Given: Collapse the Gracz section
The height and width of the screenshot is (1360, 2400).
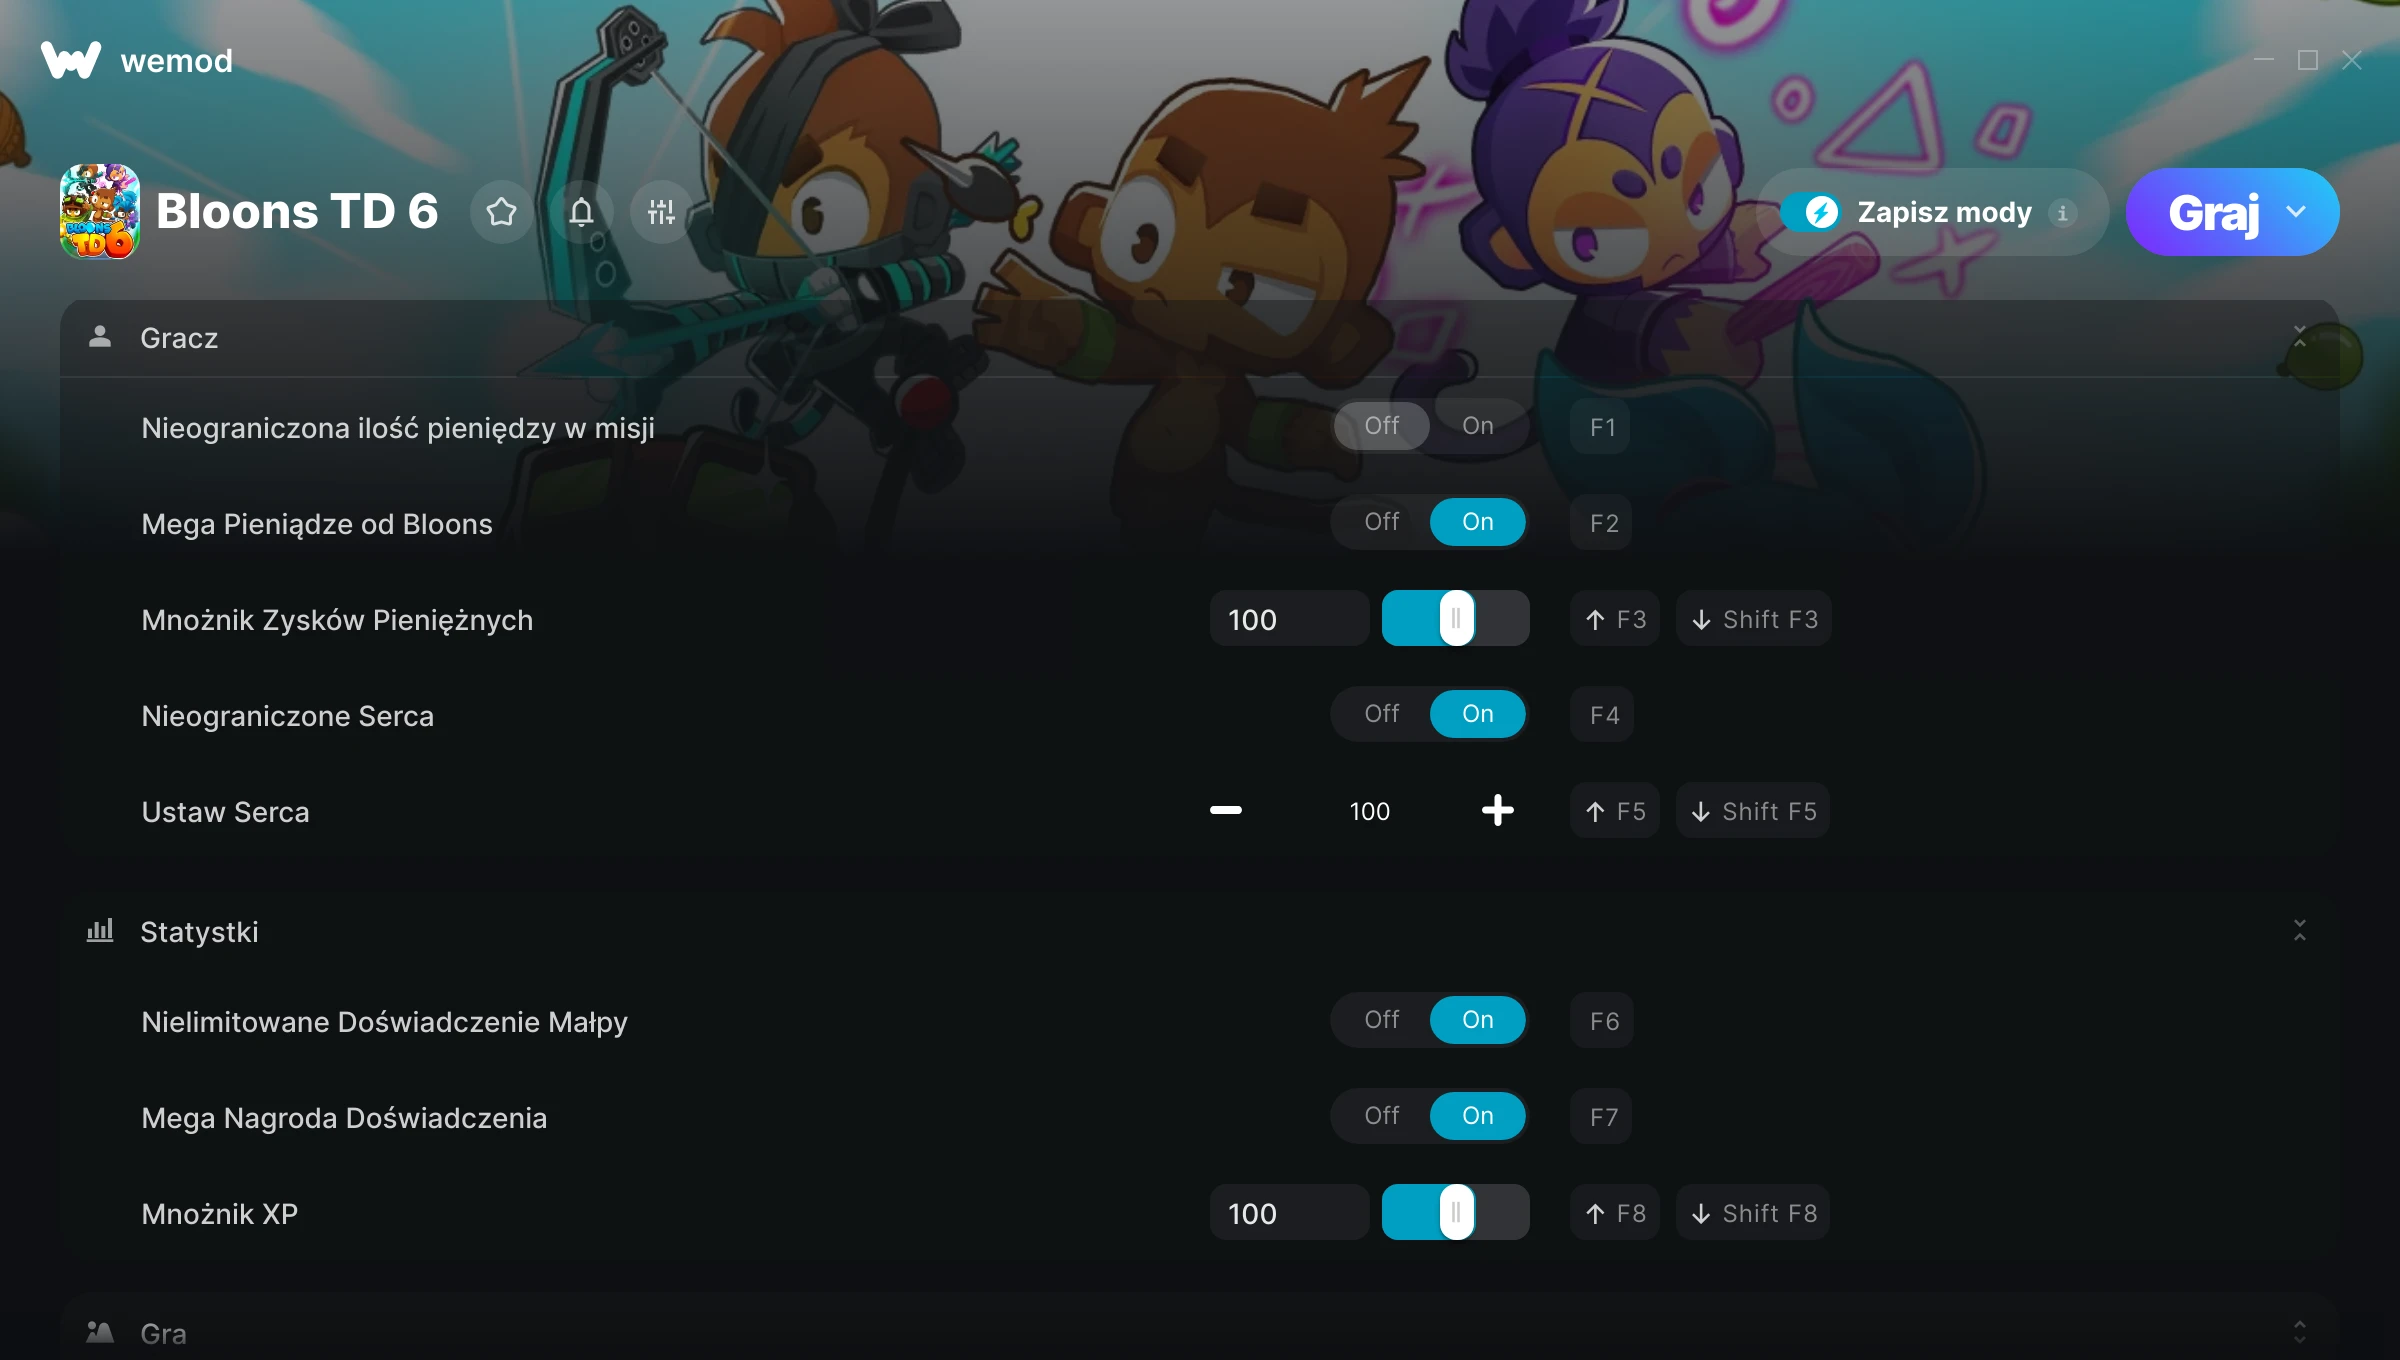Looking at the screenshot, I should pyautogui.click(x=2299, y=337).
